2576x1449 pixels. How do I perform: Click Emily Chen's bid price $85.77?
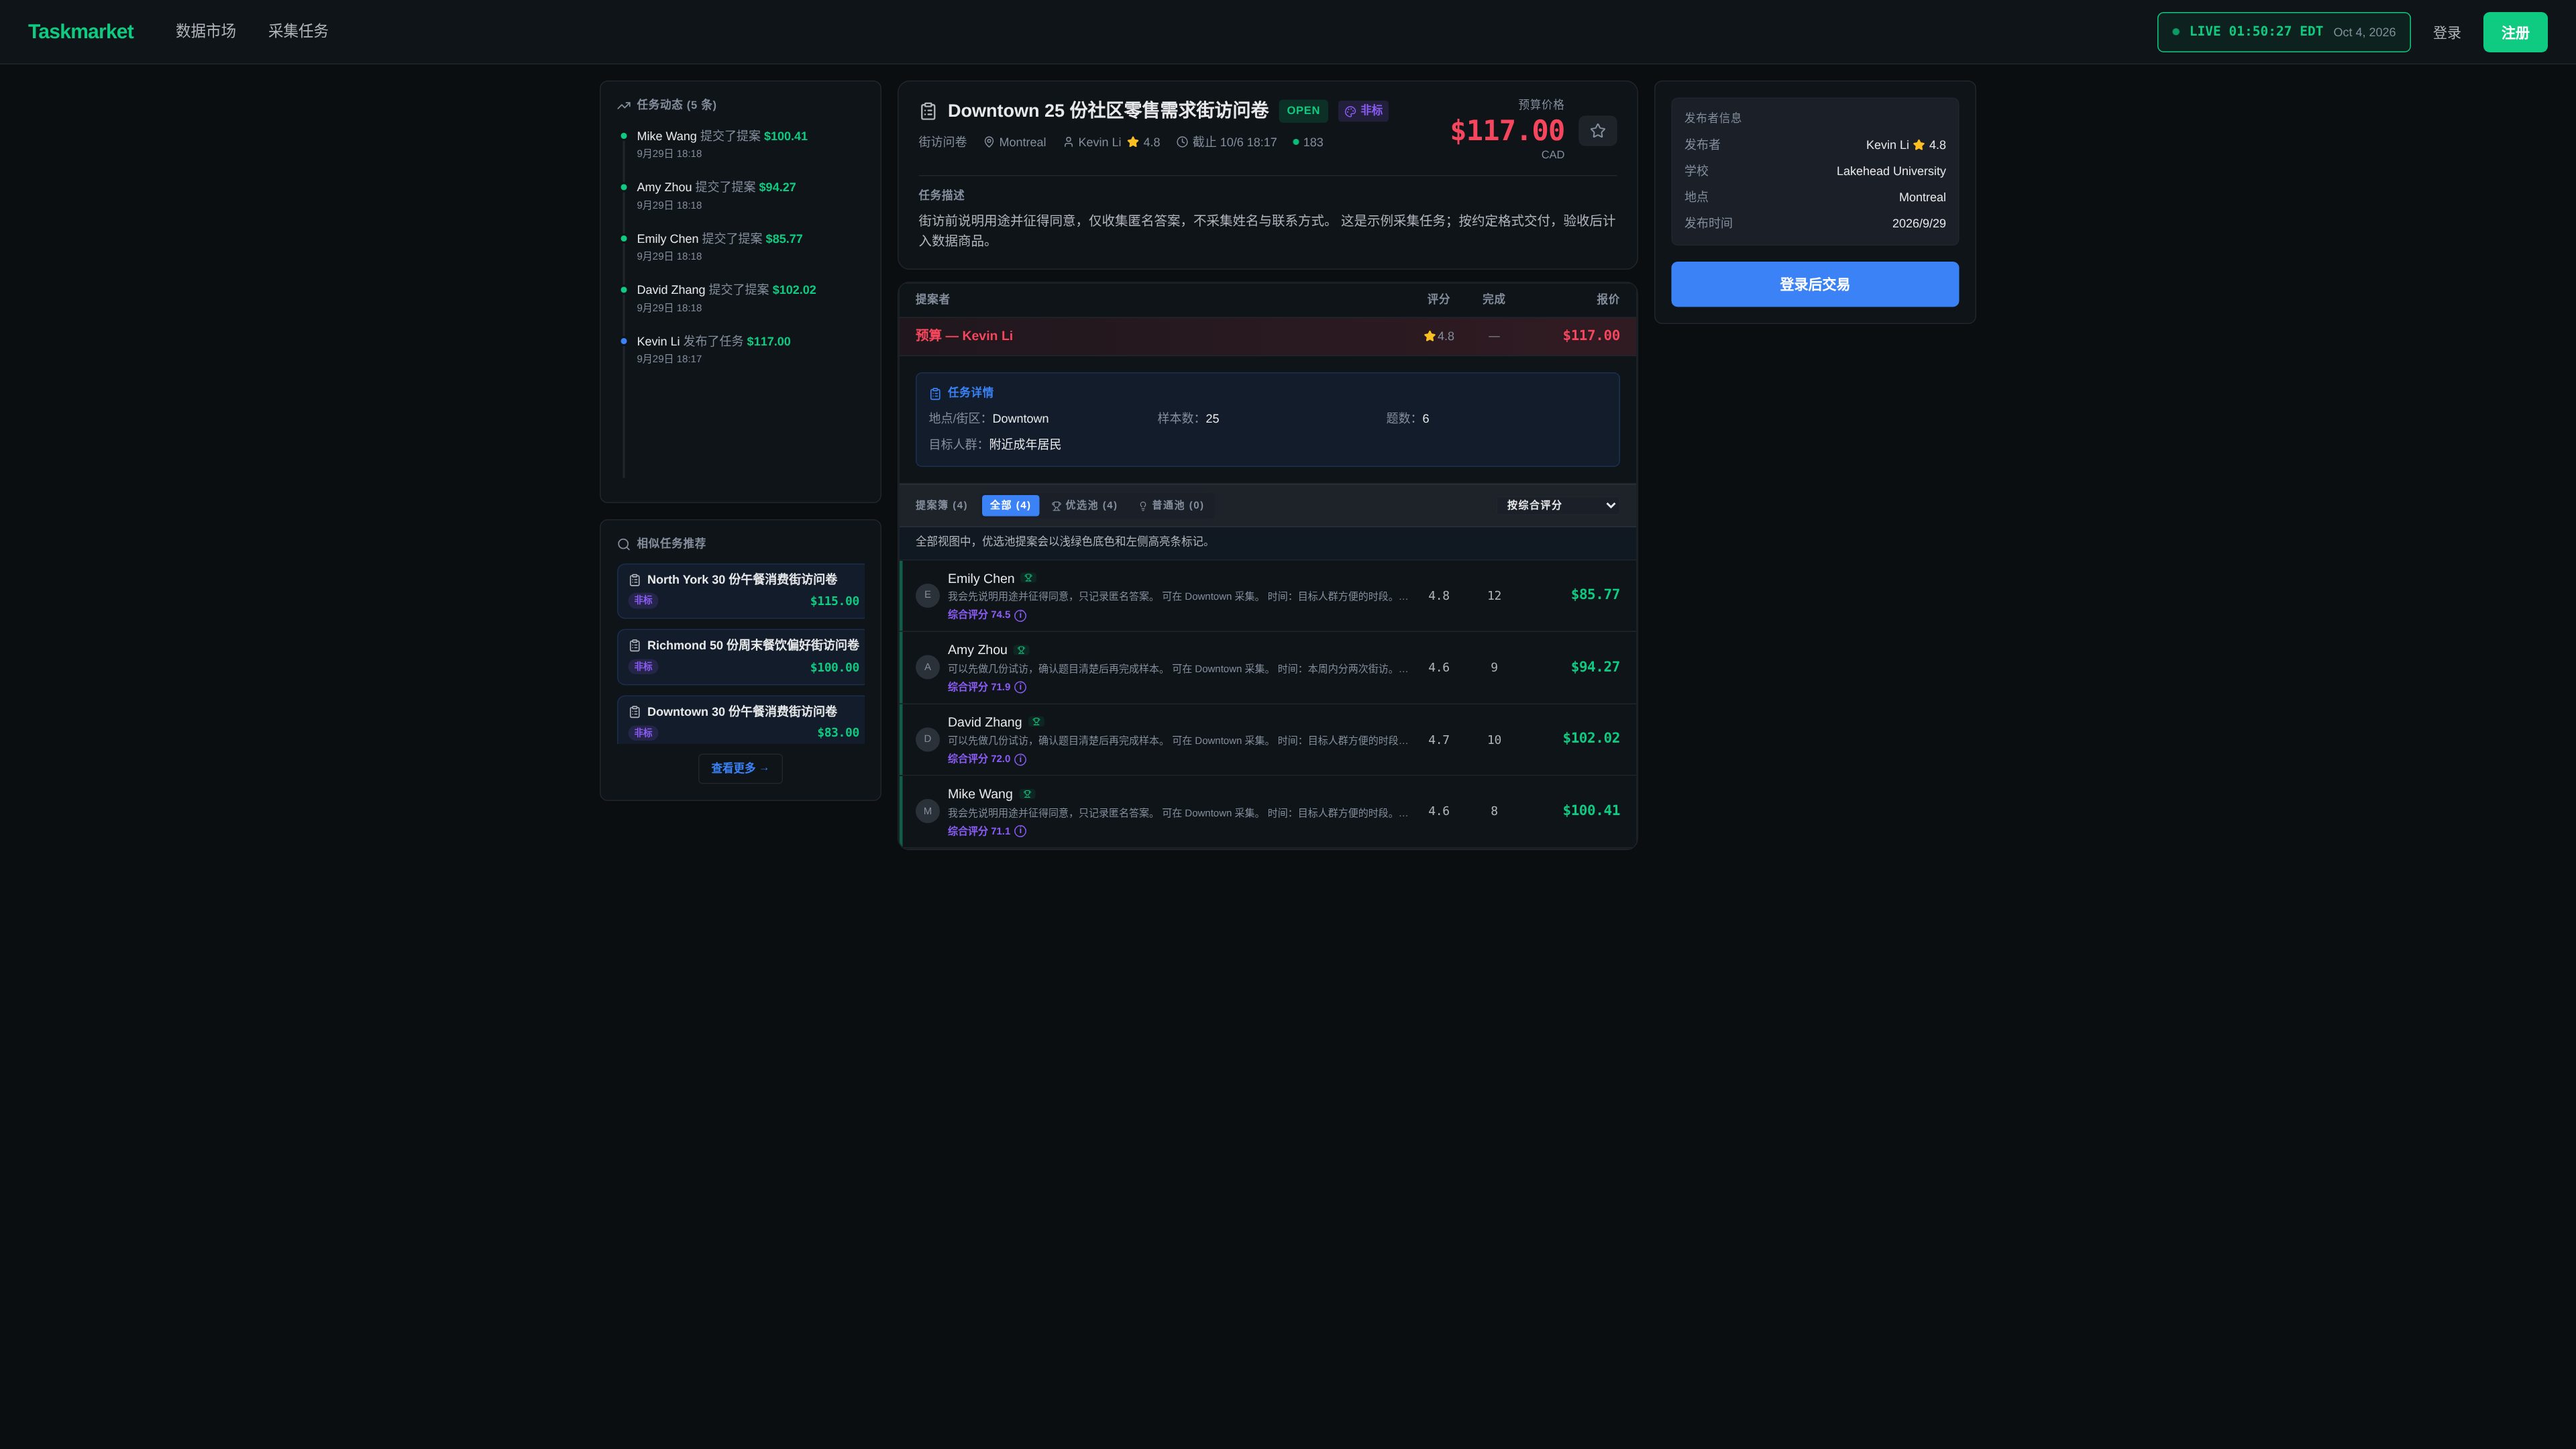point(1595,594)
